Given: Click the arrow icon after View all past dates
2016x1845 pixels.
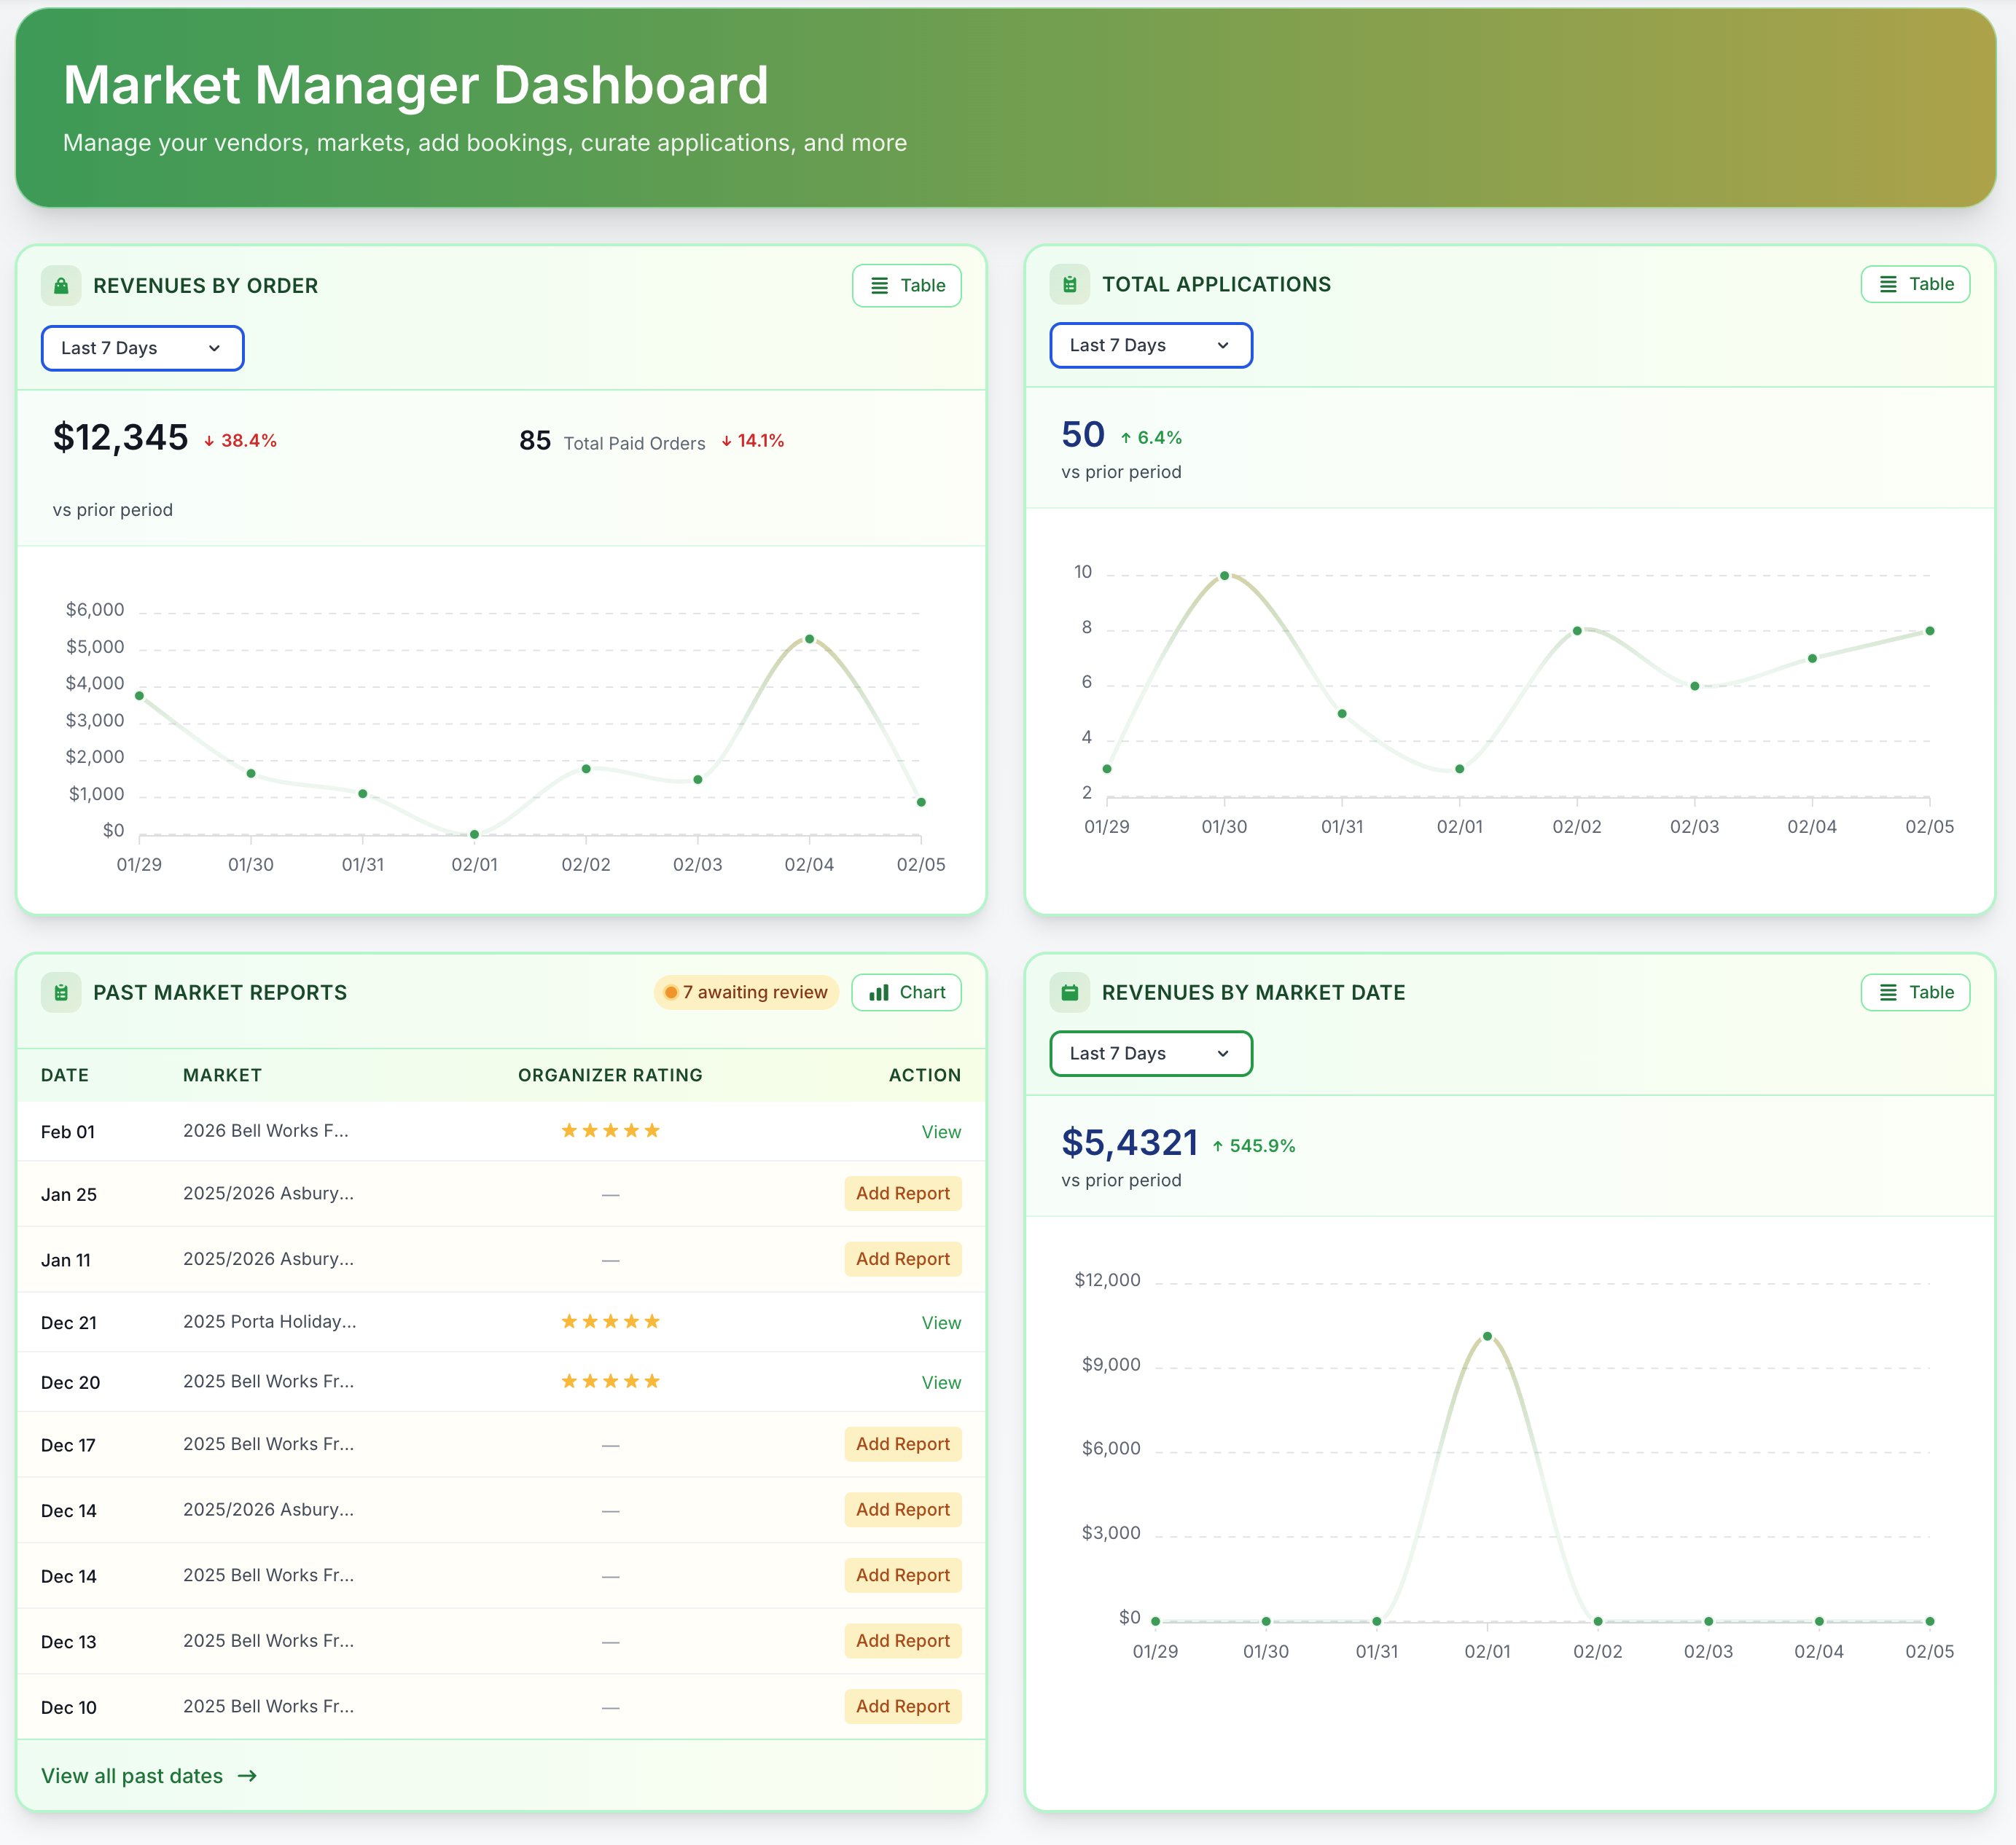Looking at the screenshot, I should click(246, 1776).
